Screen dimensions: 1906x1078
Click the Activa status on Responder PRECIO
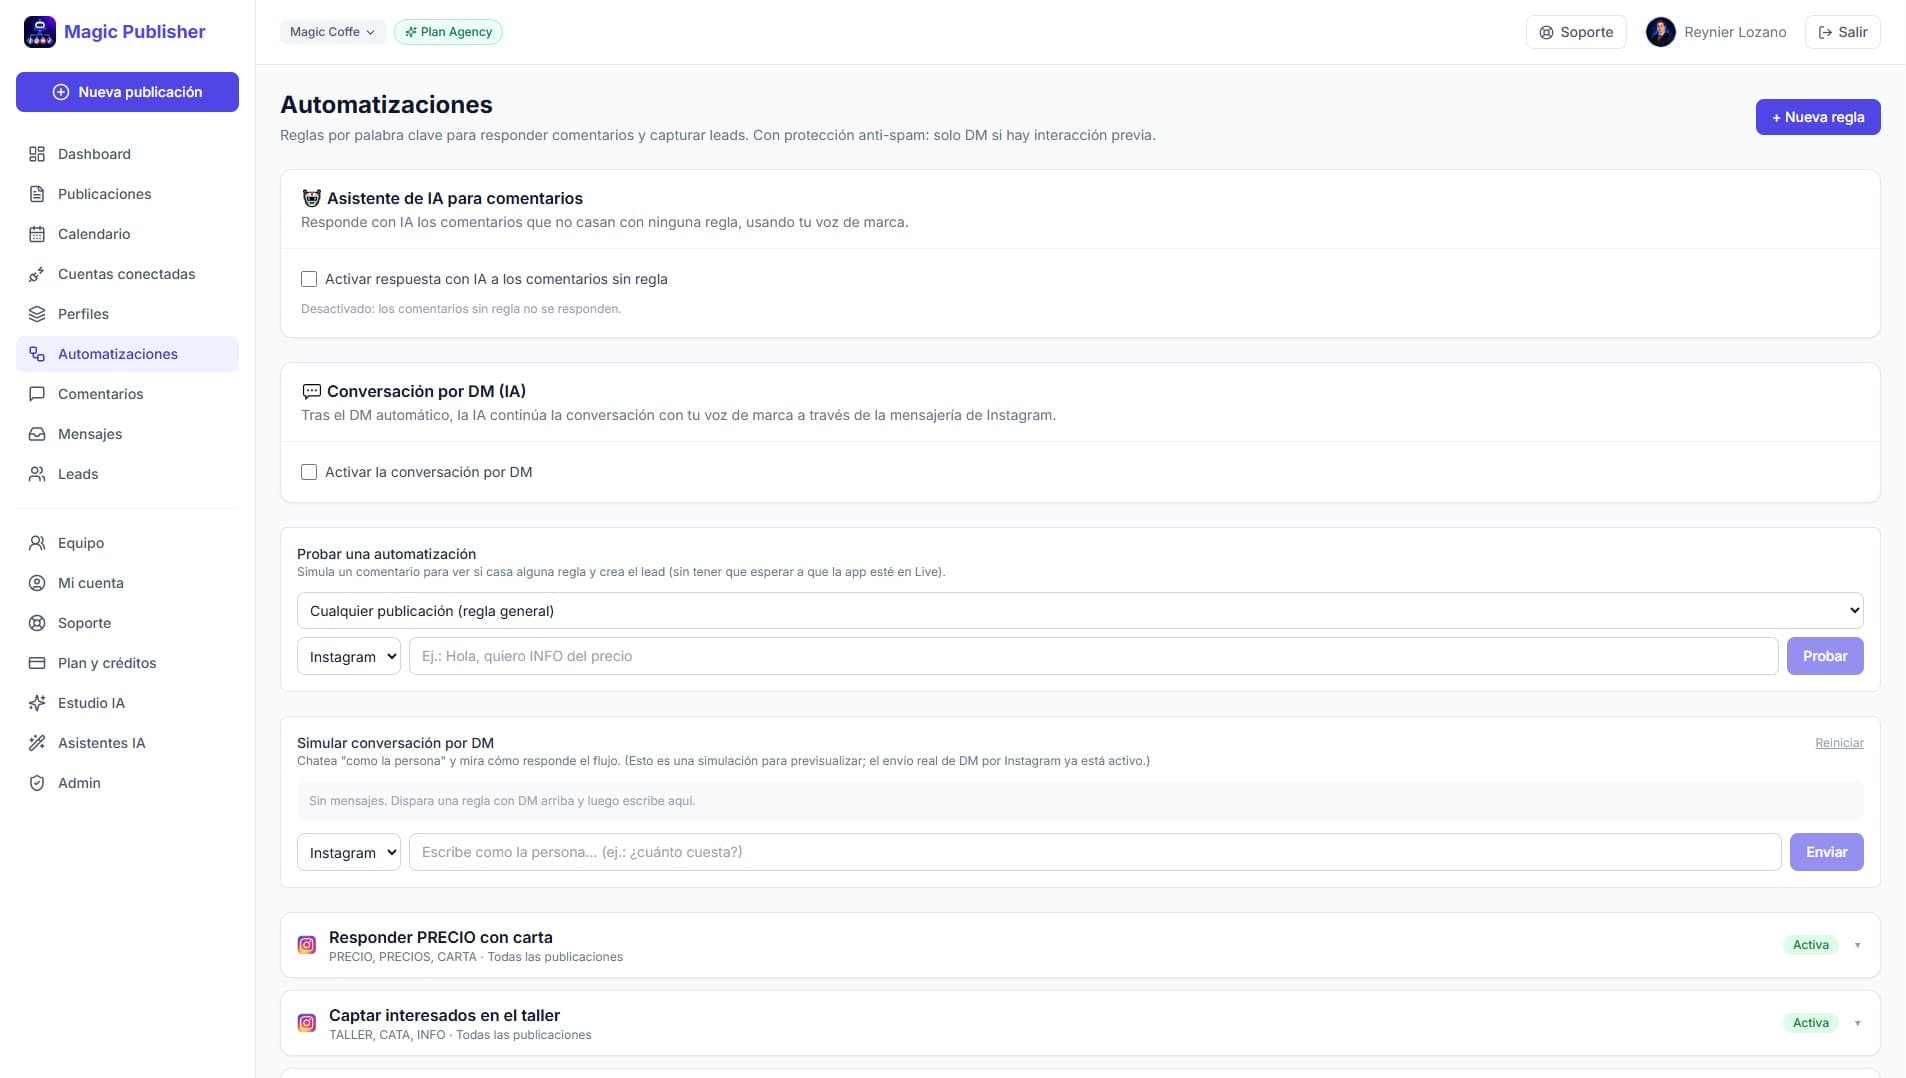(x=1810, y=945)
